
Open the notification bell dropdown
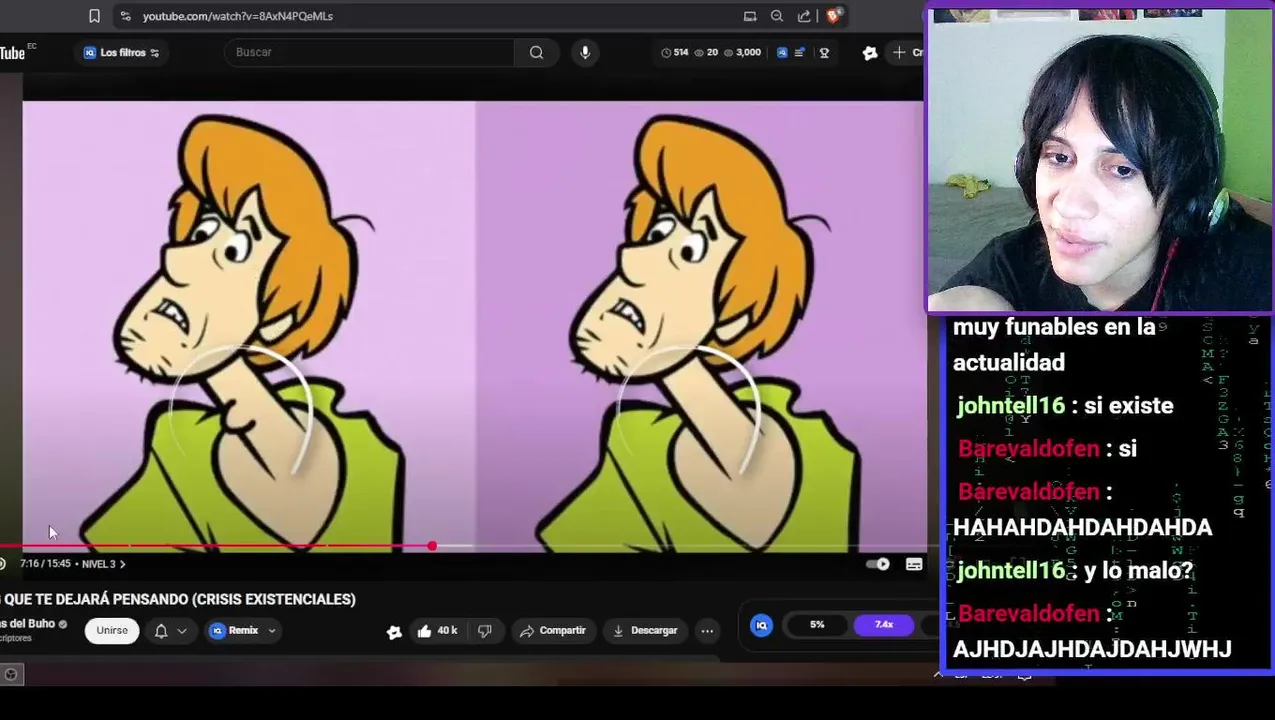[x=169, y=631]
